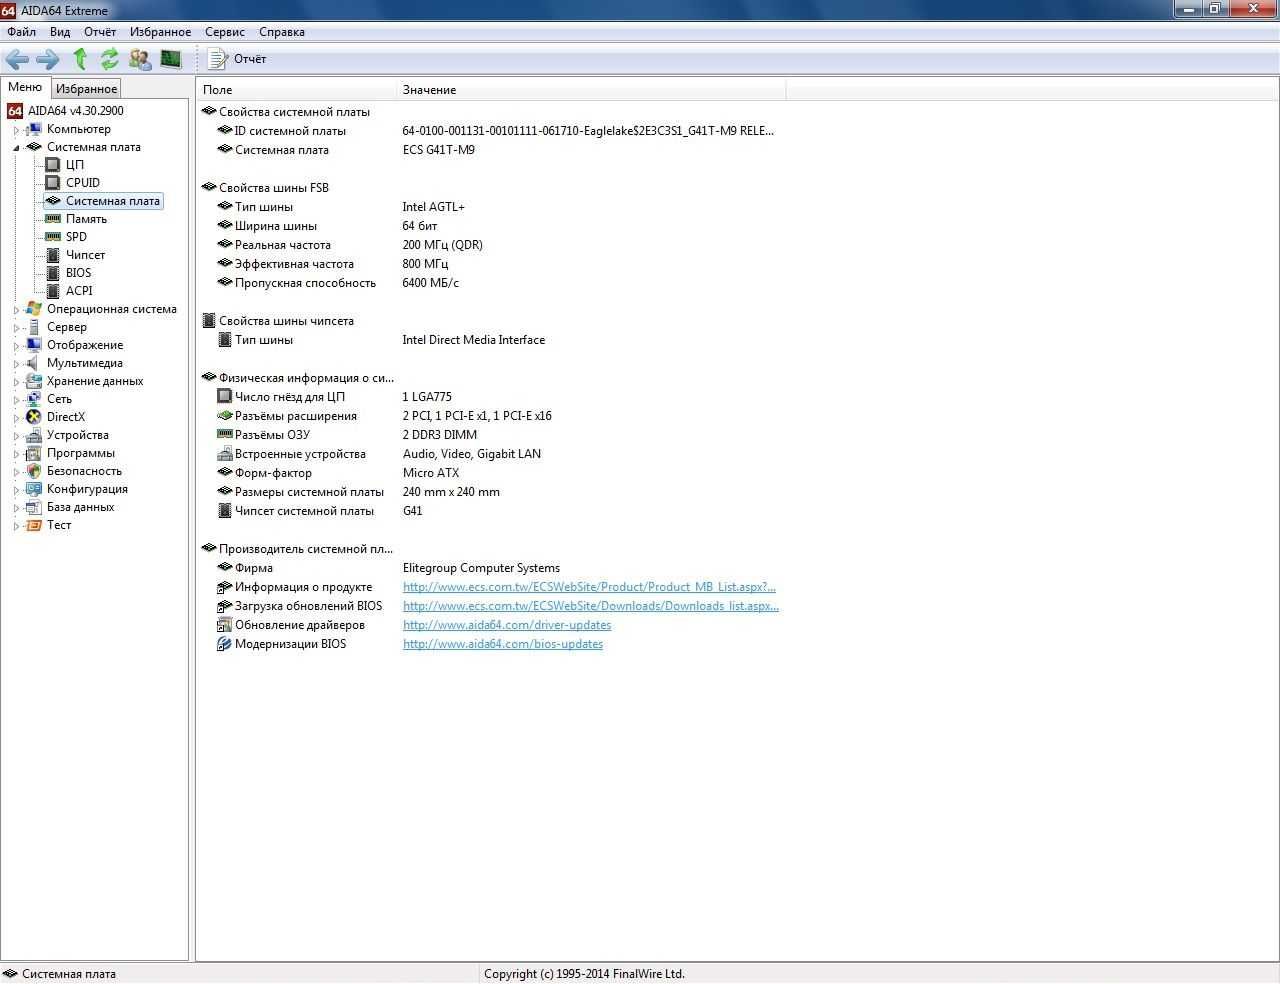The width and height of the screenshot is (1280, 984).
Task: Open the aida64.com/driver-updates link
Action: point(507,625)
